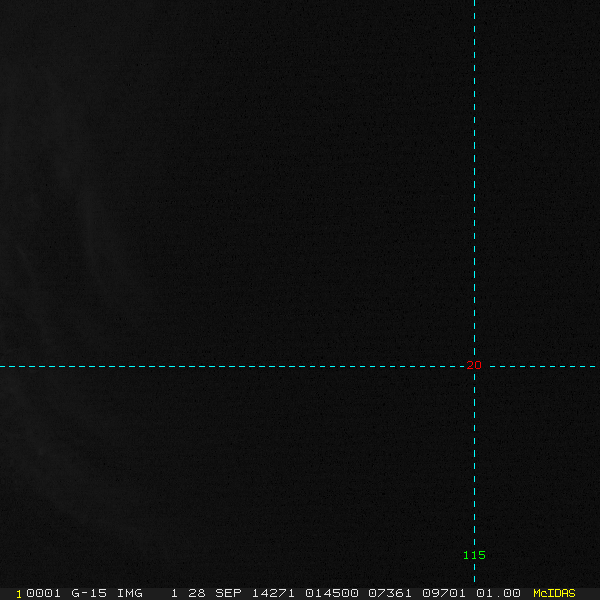The height and width of the screenshot is (600, 600).
Task: Click the longitude line between 20 and 115 labels
Action: point(474,461)
